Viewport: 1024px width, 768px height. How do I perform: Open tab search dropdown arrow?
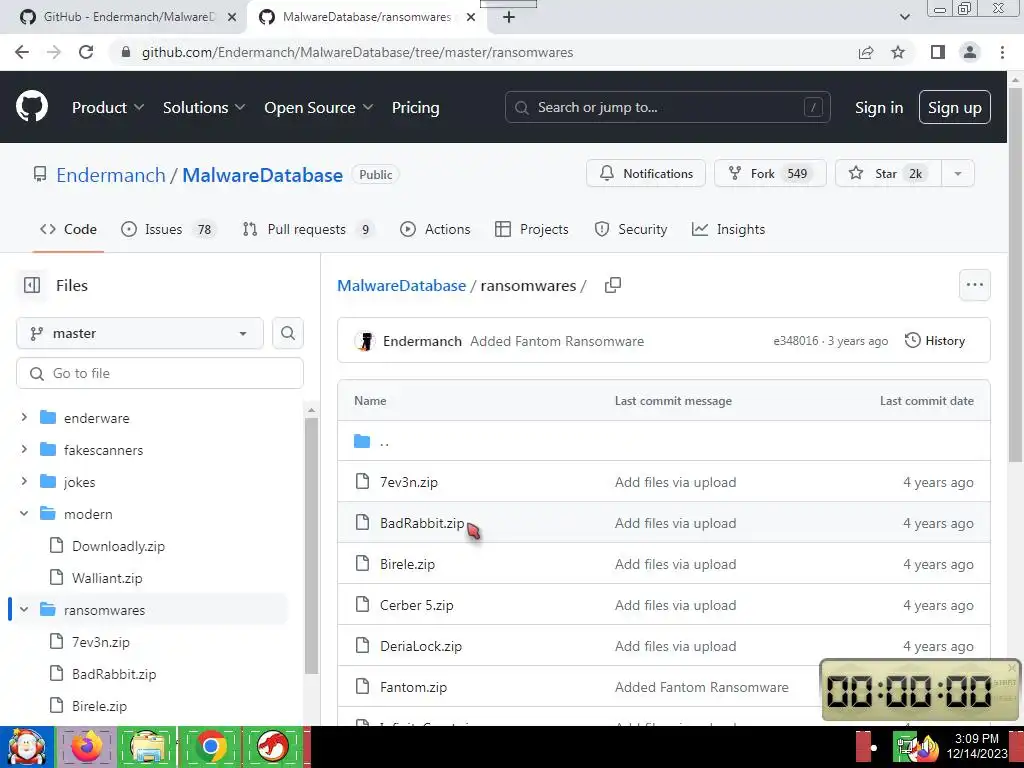pyautogui.click(x=904, y=17)
